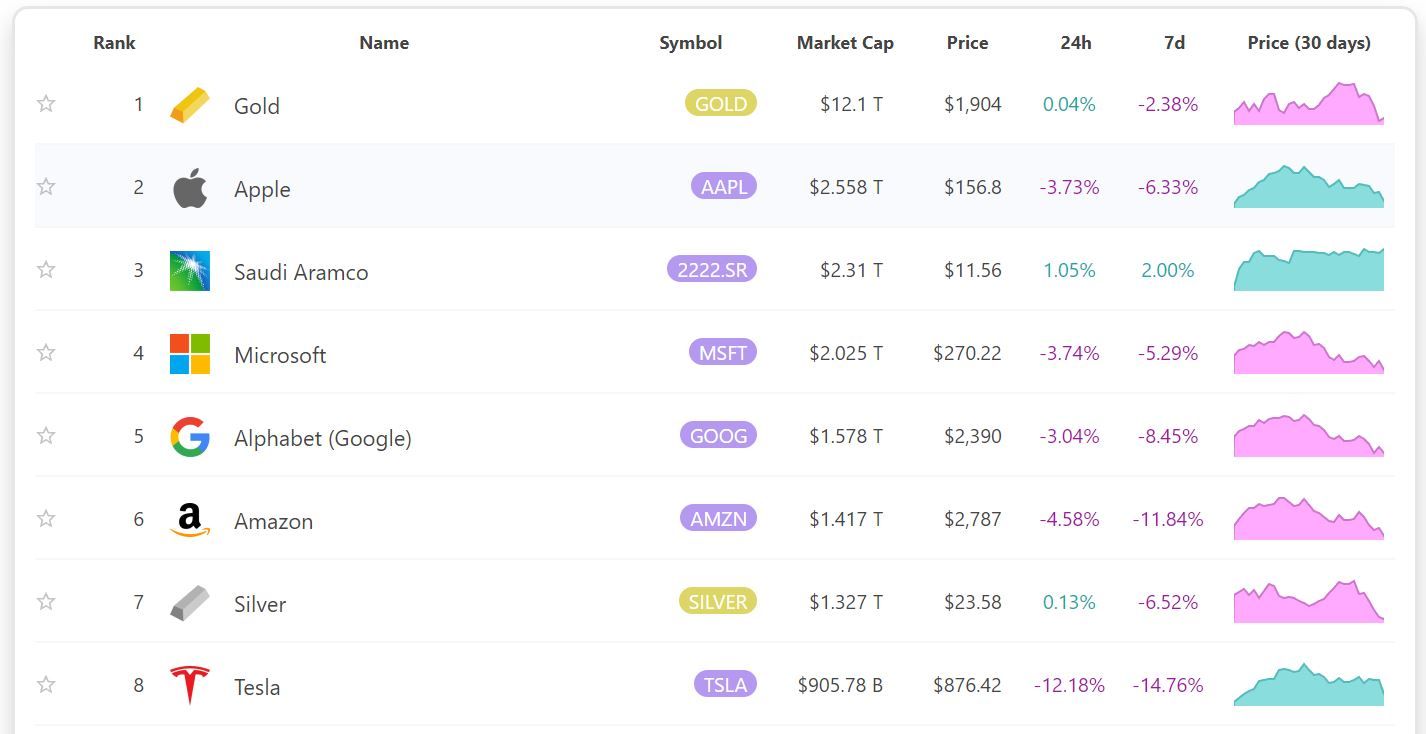Click the yellow SILVER symbol badge

(x=717, y=602)
